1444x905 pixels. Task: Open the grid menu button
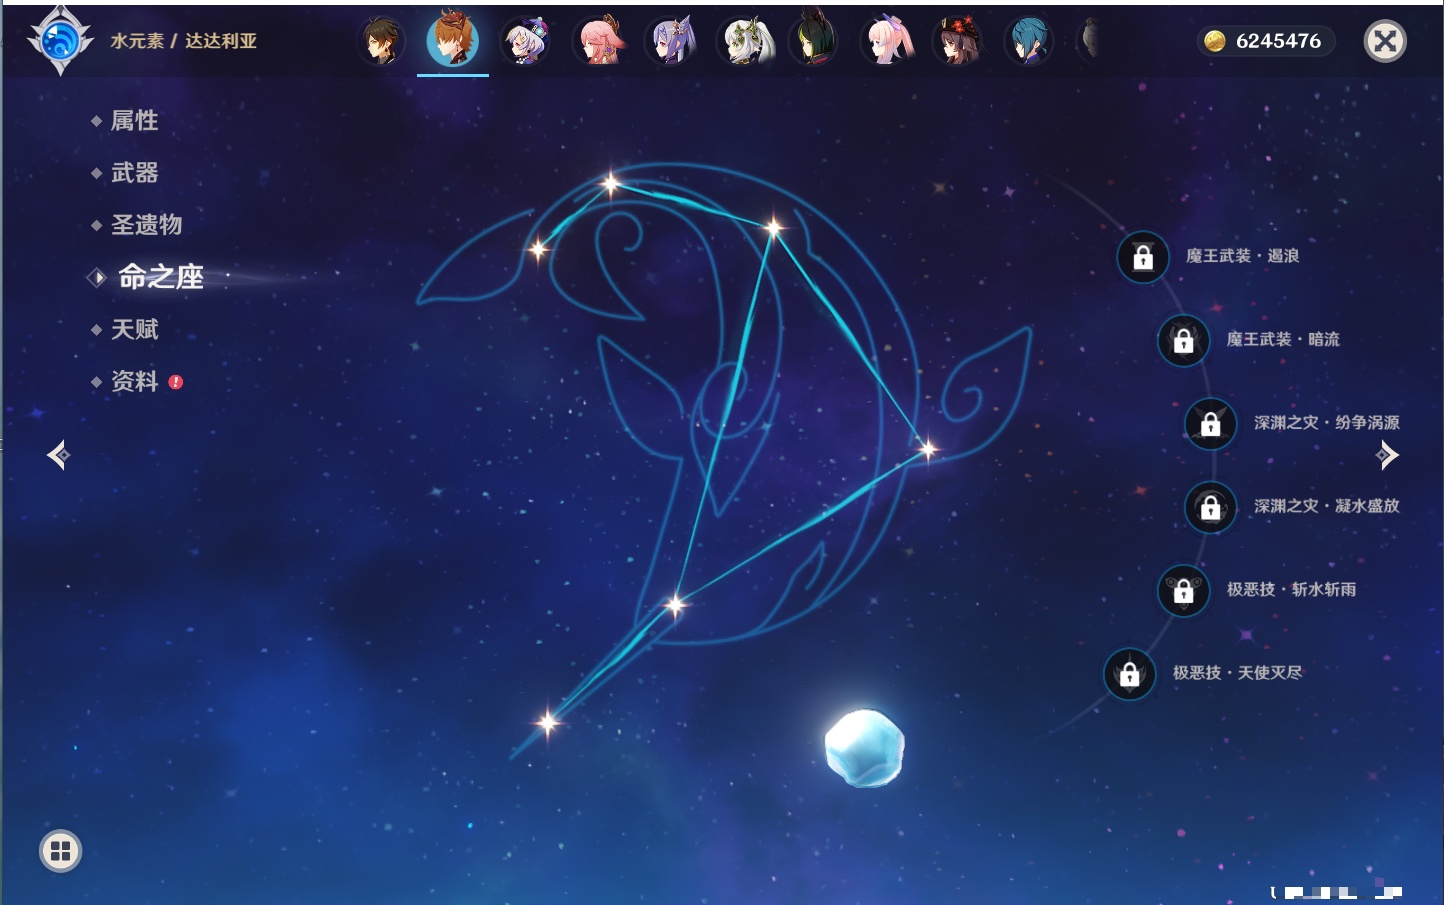coord(60,851)
